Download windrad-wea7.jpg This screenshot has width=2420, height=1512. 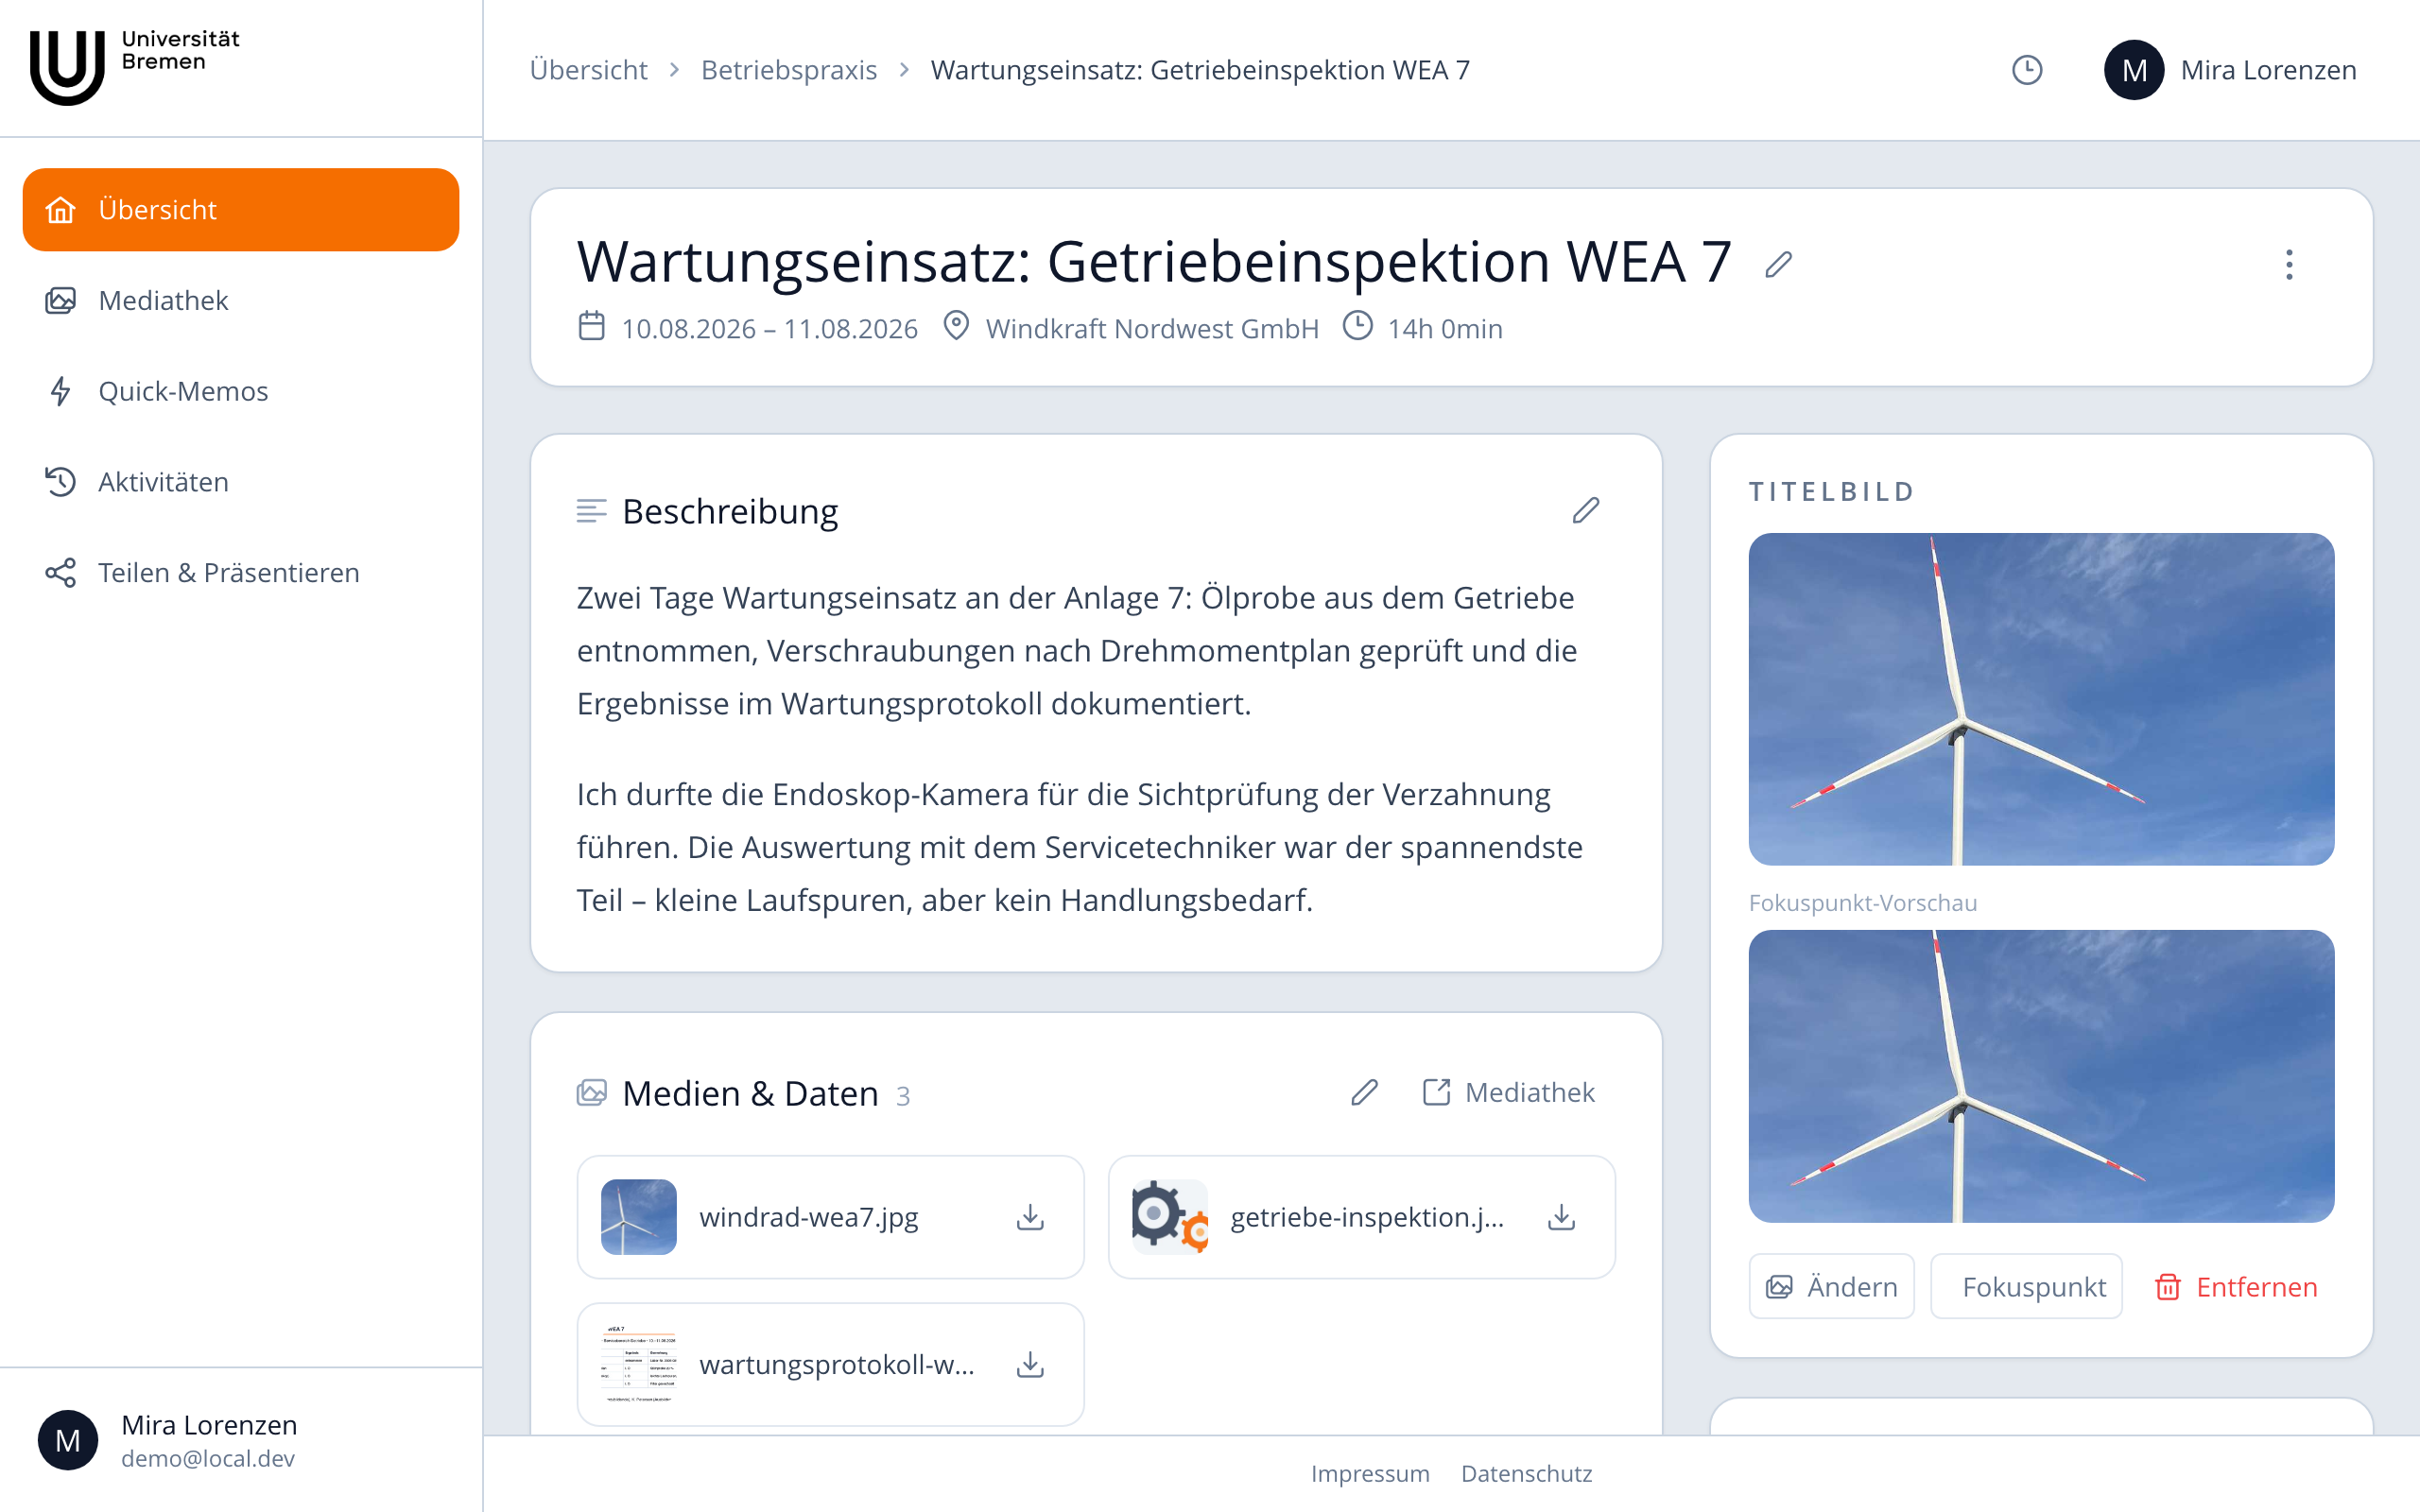tap(1030, 1217)
